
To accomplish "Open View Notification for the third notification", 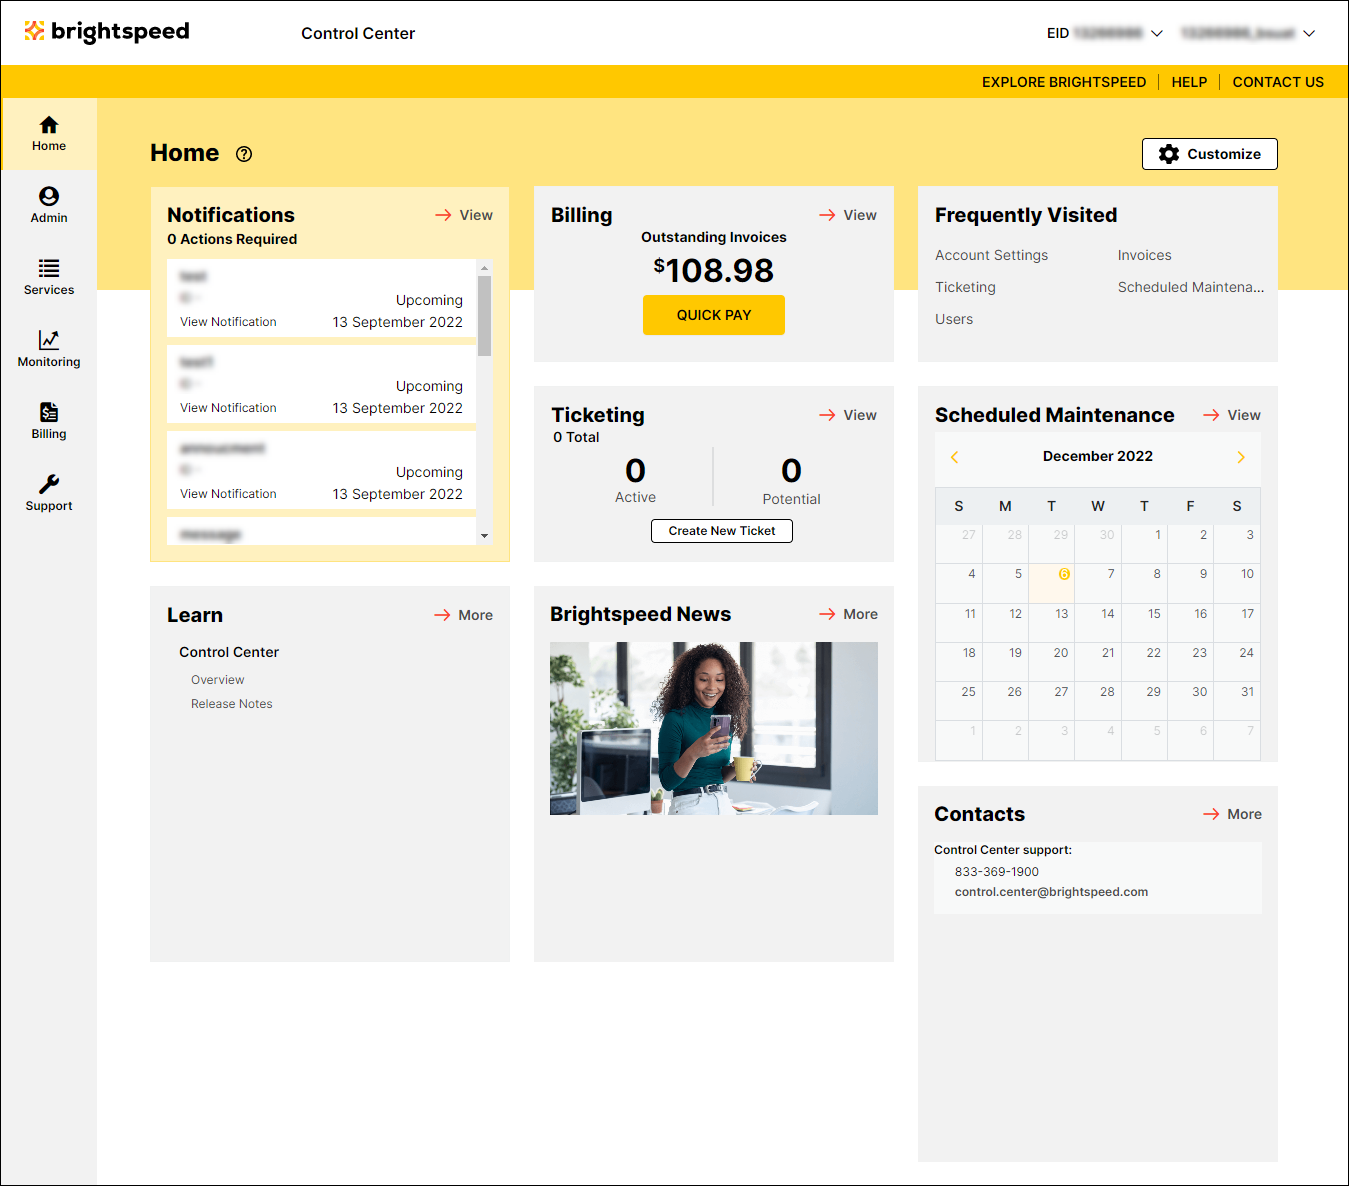I will tap(228, 494).
